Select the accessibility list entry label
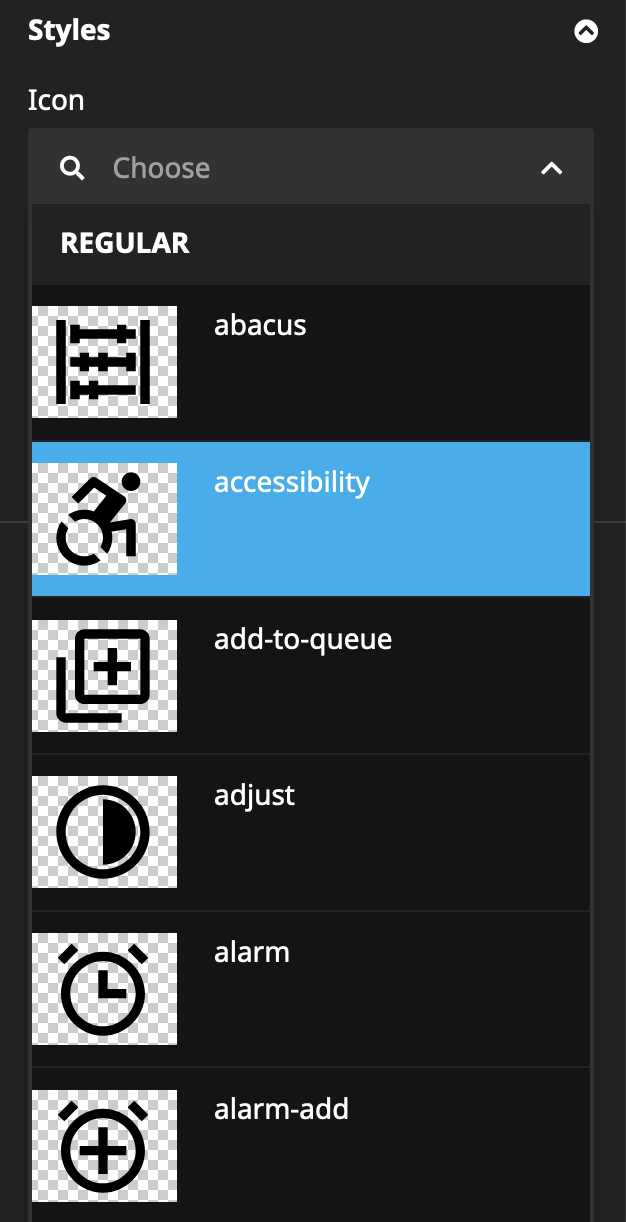 [292, 483]
